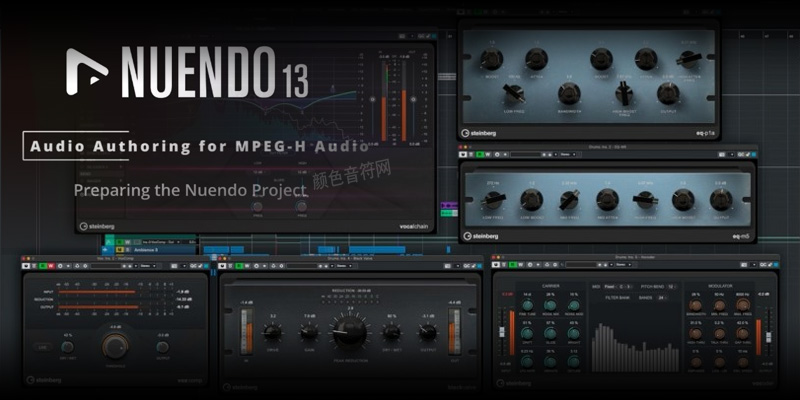800x400 pixels.
Task: Toggle bypass icon in Vocoder window toolbar
Action: pos(495,265)
